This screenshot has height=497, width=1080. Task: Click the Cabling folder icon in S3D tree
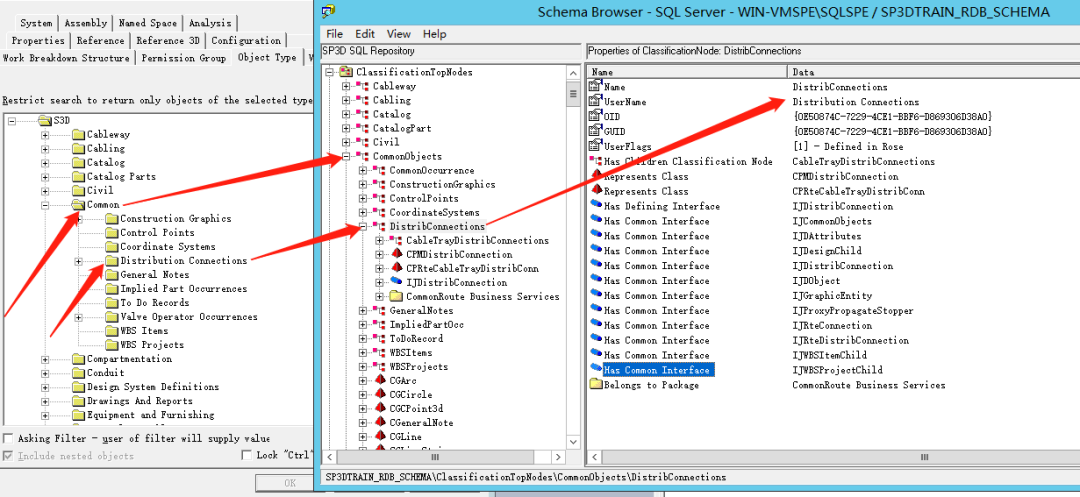[79, 149]
